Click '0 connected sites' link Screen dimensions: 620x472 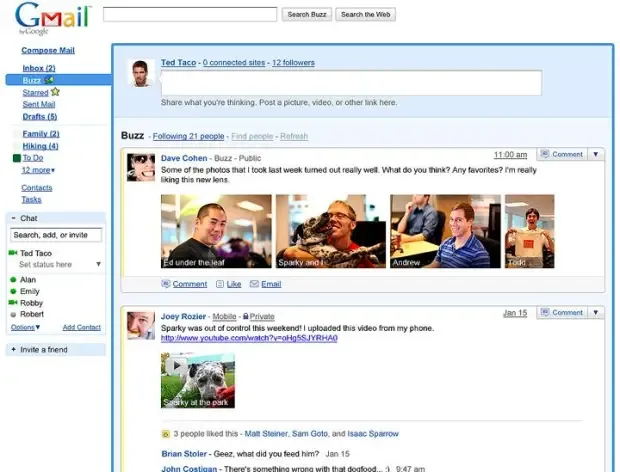[234, 62]
